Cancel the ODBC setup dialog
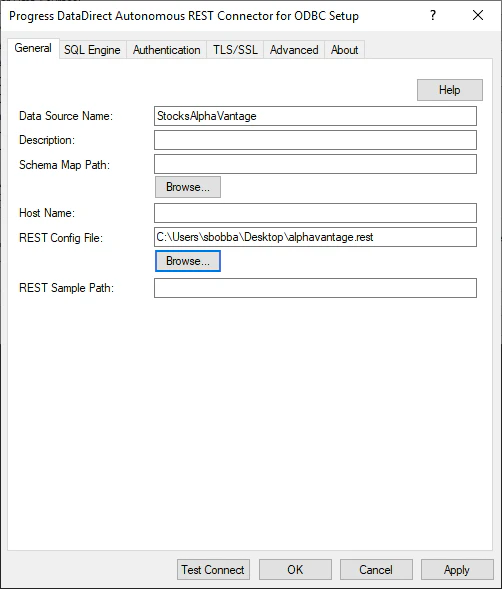Viewport: 502px width, 589px height. point(376,569)
